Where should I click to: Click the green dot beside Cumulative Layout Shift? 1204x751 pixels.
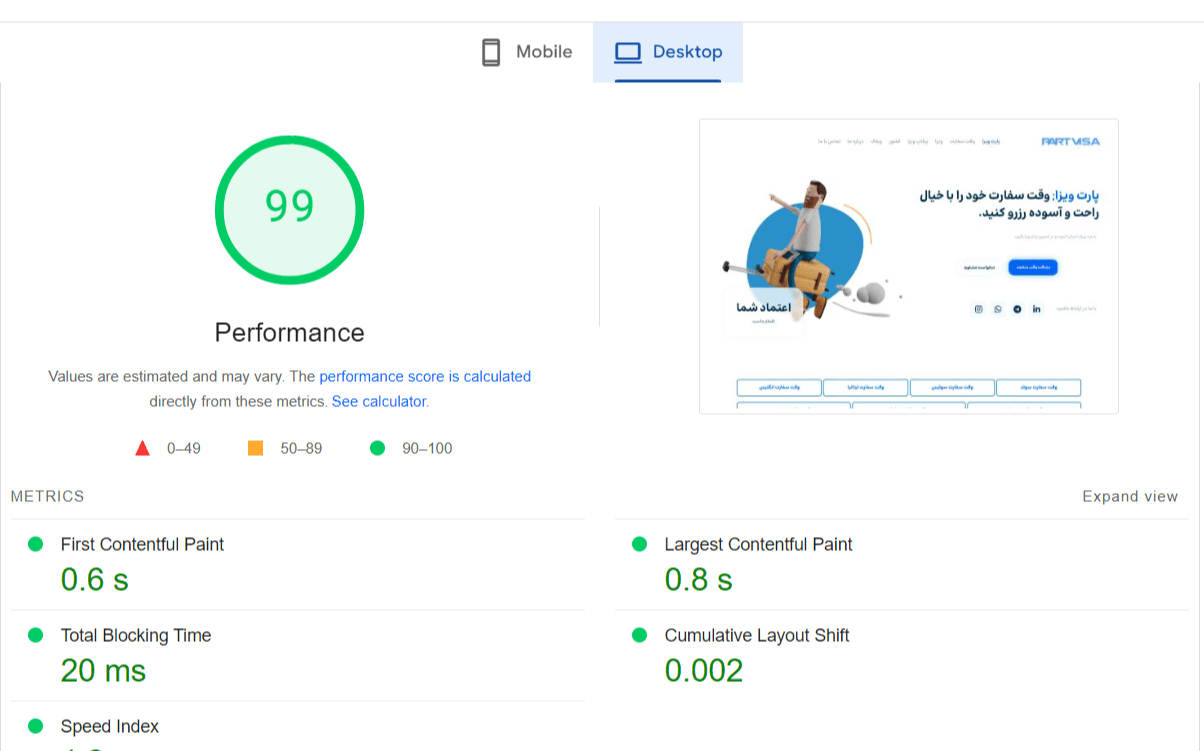pyautogui.click(x=640, y=636)
